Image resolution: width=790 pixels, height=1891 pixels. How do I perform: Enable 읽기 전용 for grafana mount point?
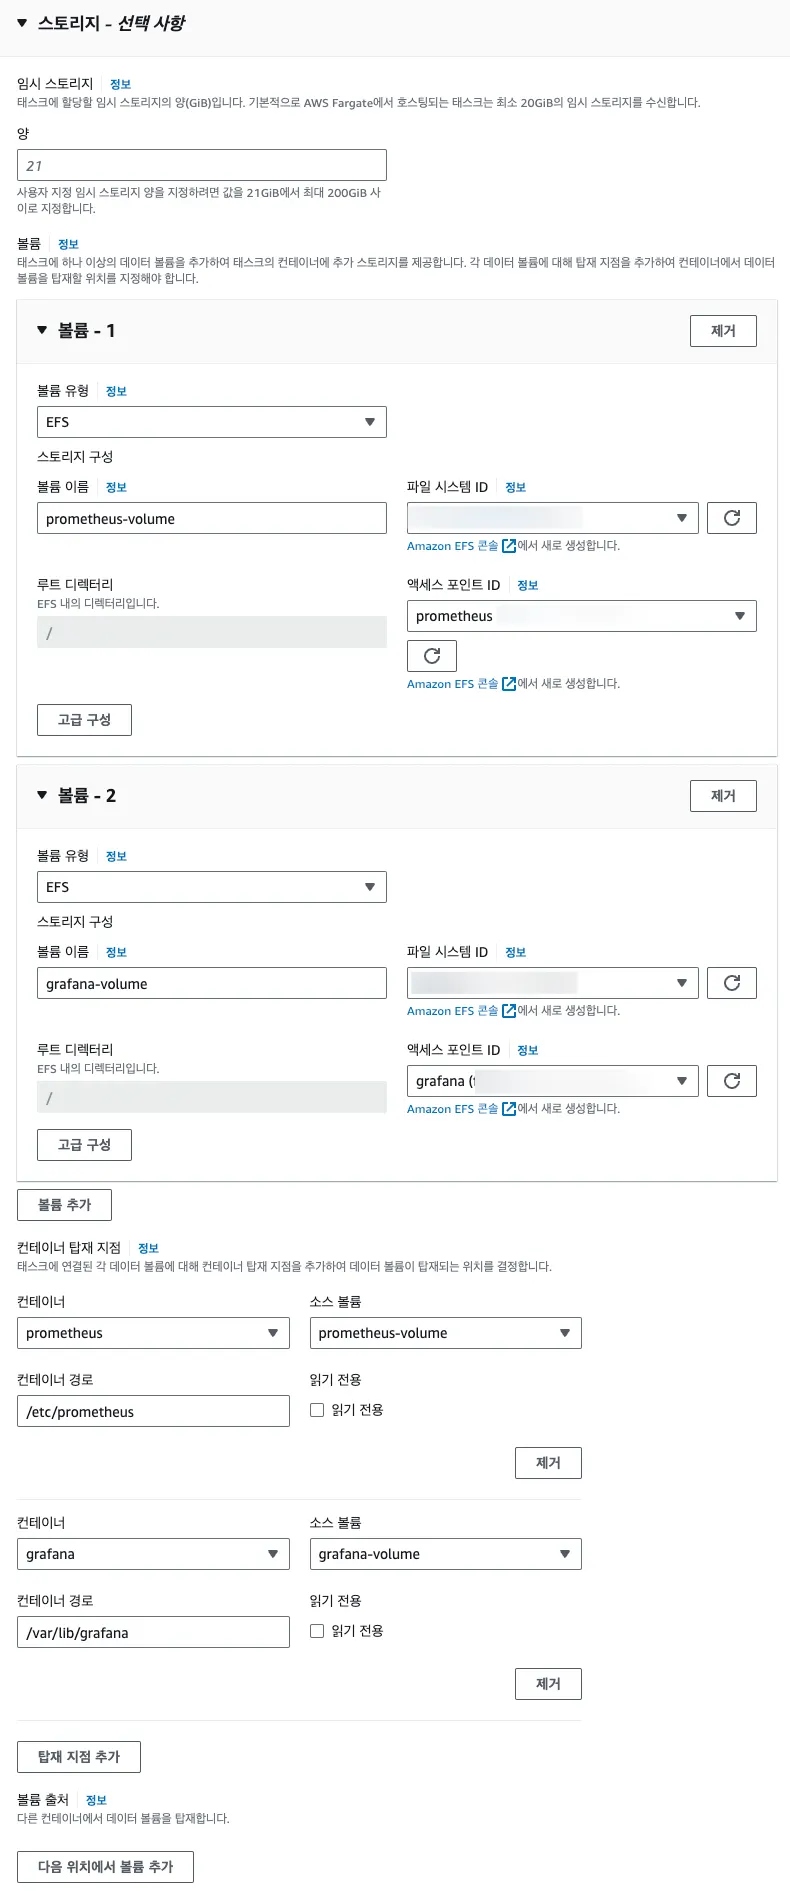pyautogui.click(x=317, y=1631)
